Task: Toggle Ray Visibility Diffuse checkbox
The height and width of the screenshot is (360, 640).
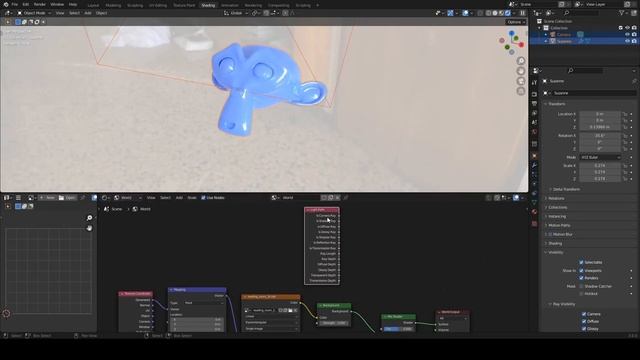Action: (x=584, y=322)
